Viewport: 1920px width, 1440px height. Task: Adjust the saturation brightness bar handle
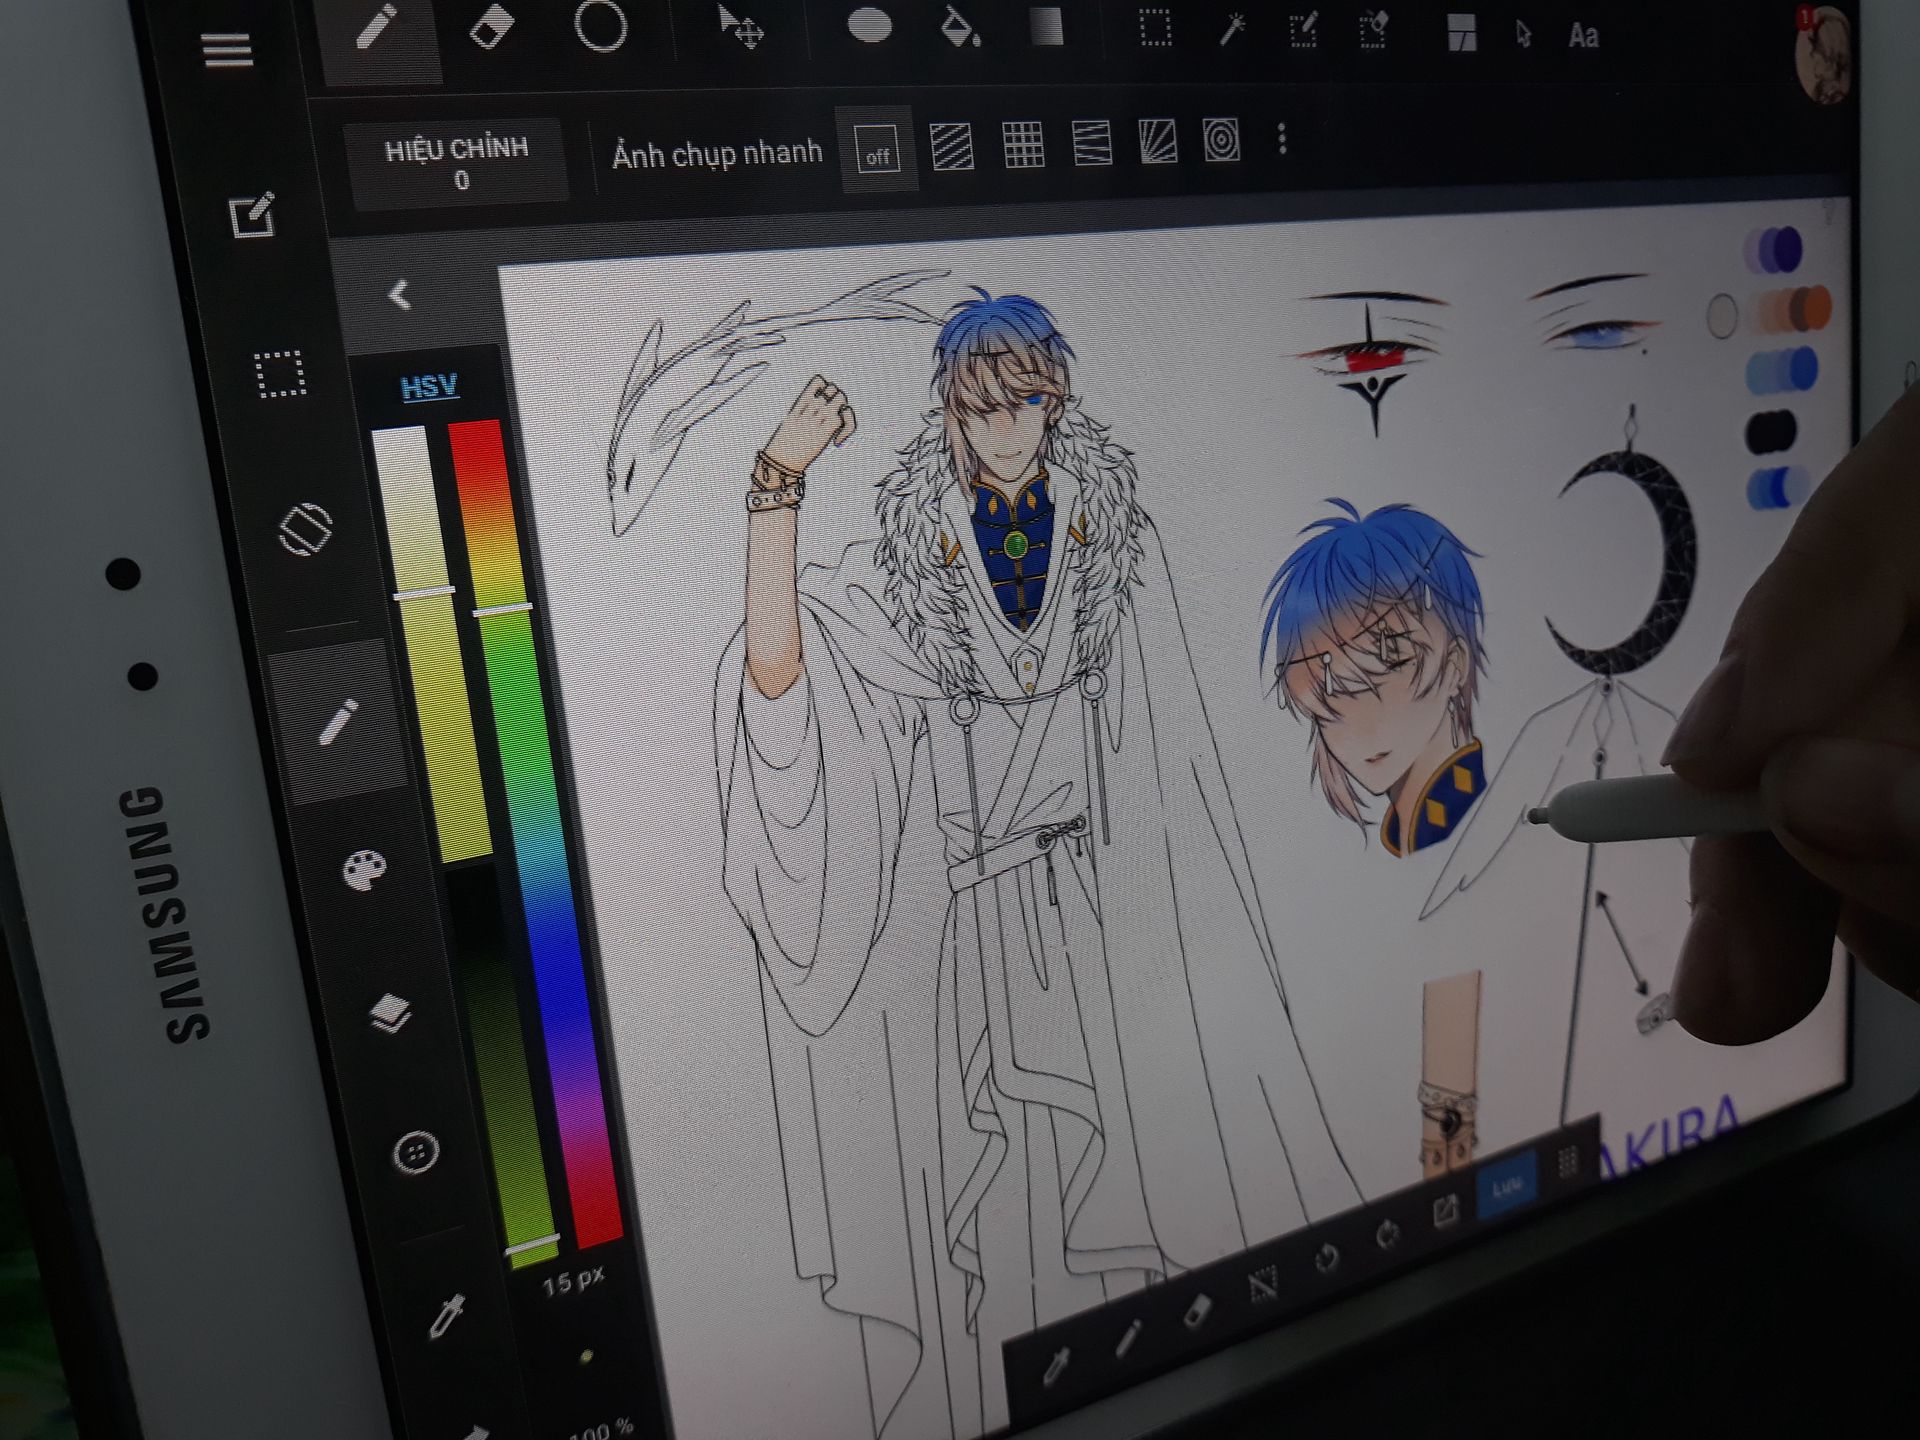tap(423, 592)
